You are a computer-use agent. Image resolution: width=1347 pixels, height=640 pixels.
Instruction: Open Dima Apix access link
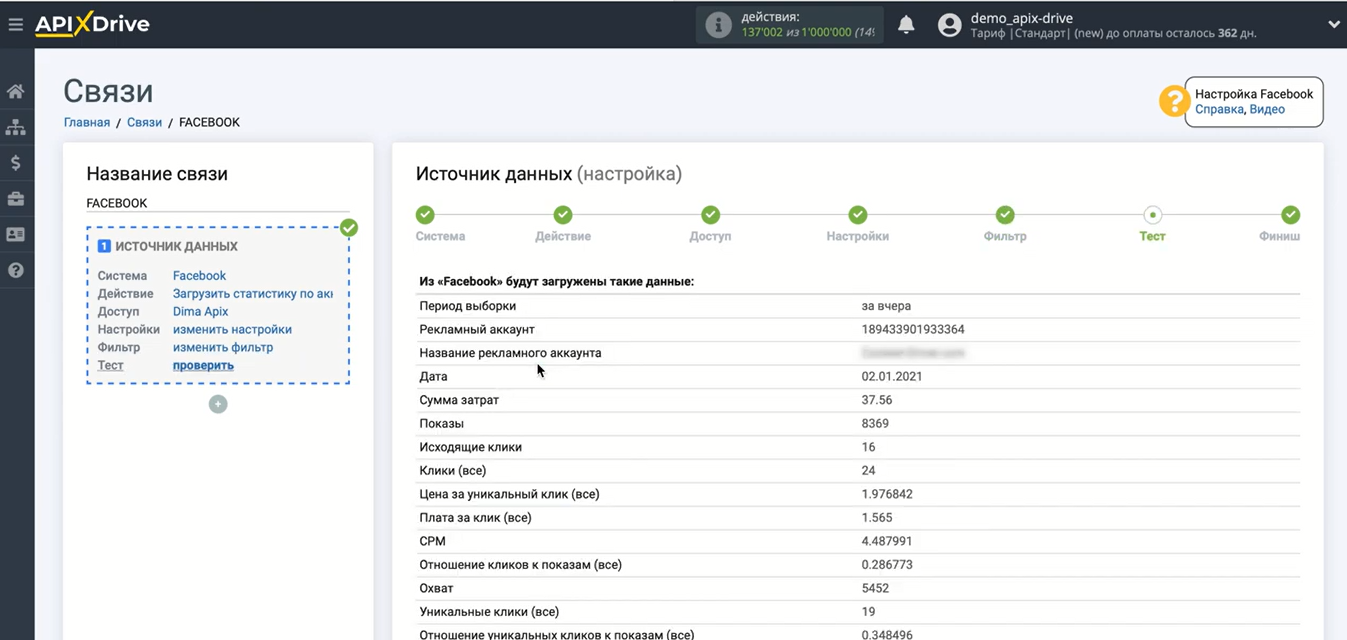pyautogui.click(x=201, y=312)
